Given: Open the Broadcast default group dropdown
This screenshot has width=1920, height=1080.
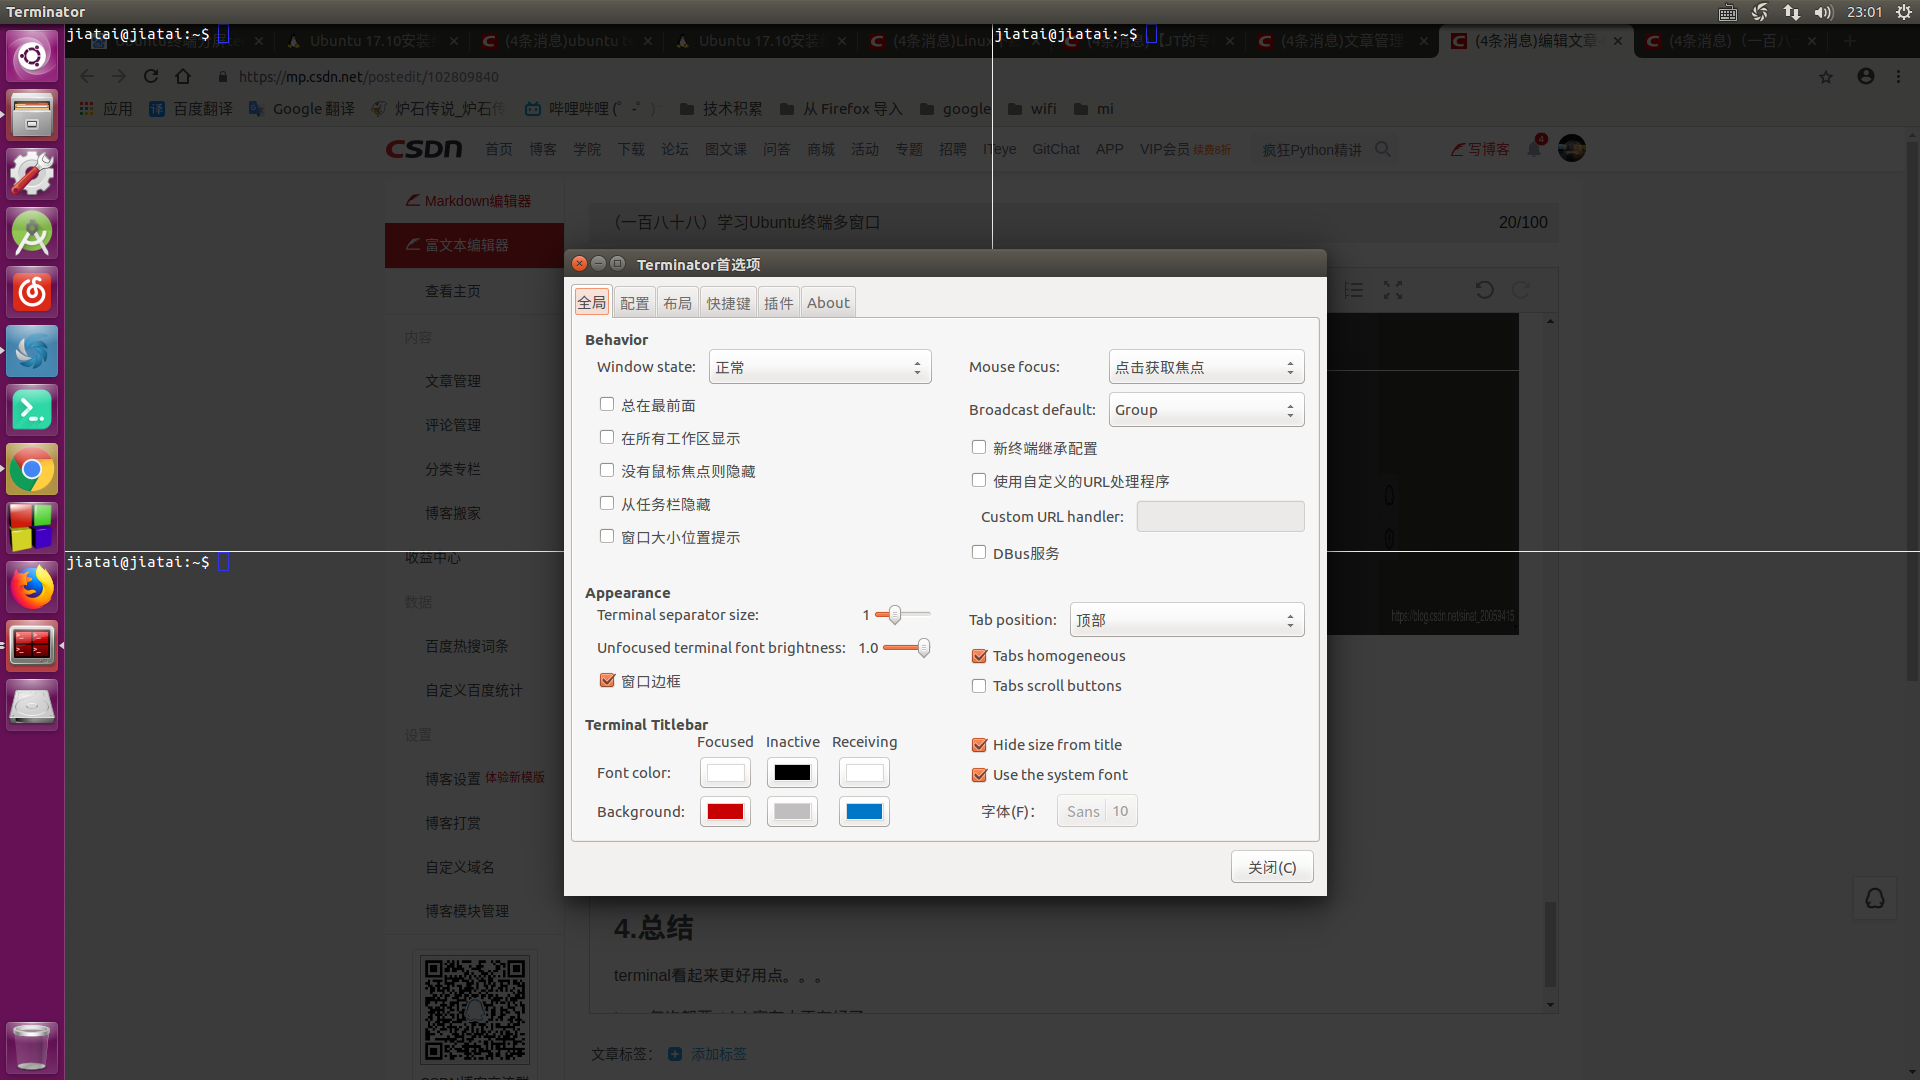Looking at the screenshot, I should click(x=1204, y=409).
